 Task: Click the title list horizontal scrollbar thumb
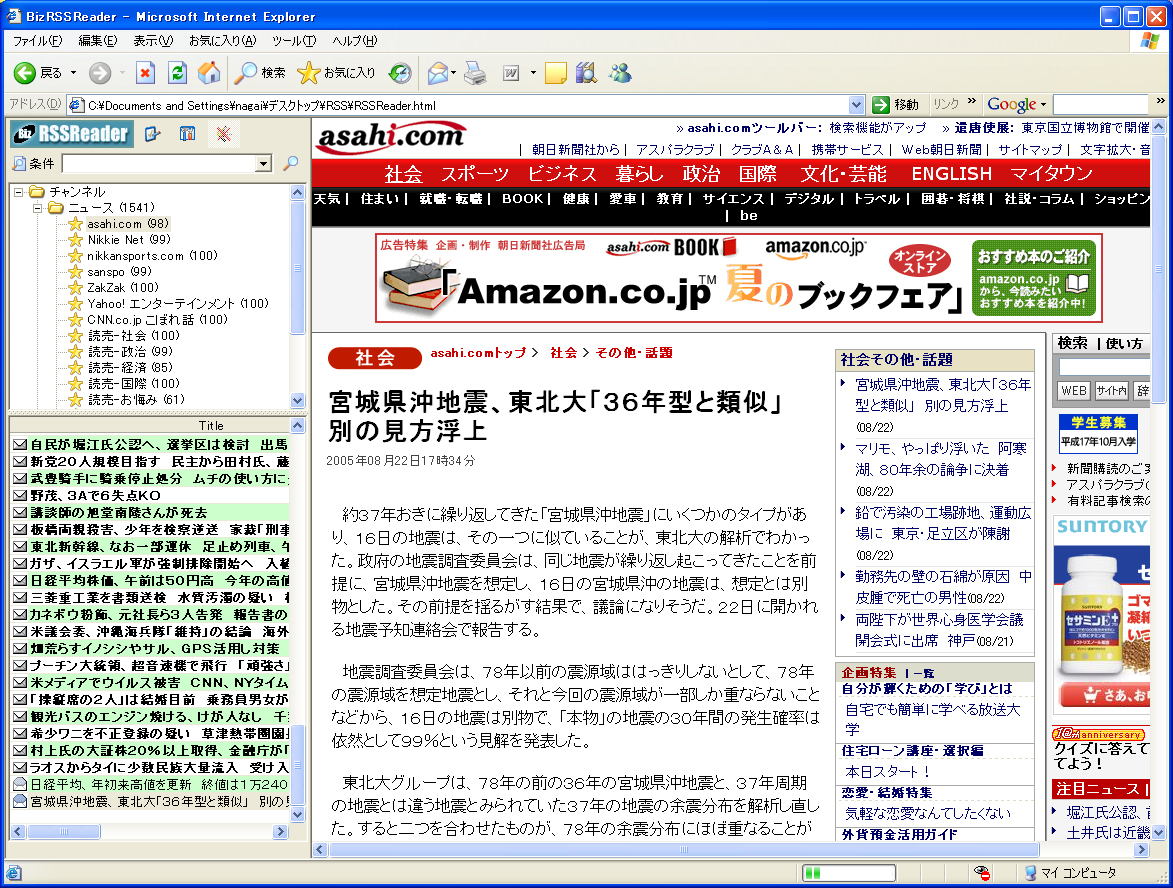click(64, 831)
